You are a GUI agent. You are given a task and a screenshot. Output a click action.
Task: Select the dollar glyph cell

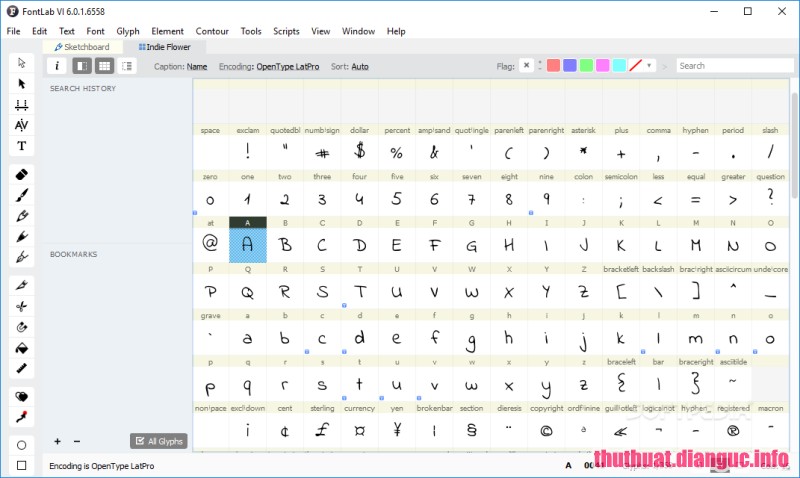(x=360, y=147)
